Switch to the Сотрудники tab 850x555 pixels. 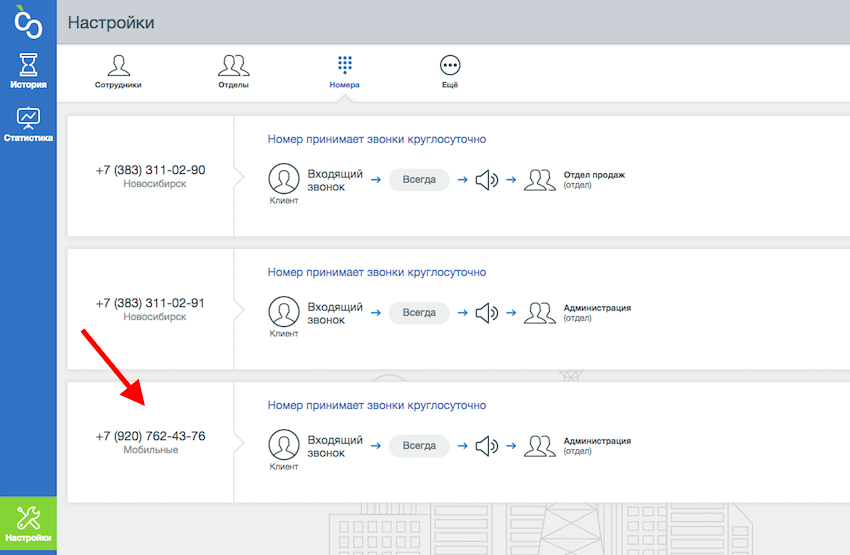coord(118,71)
